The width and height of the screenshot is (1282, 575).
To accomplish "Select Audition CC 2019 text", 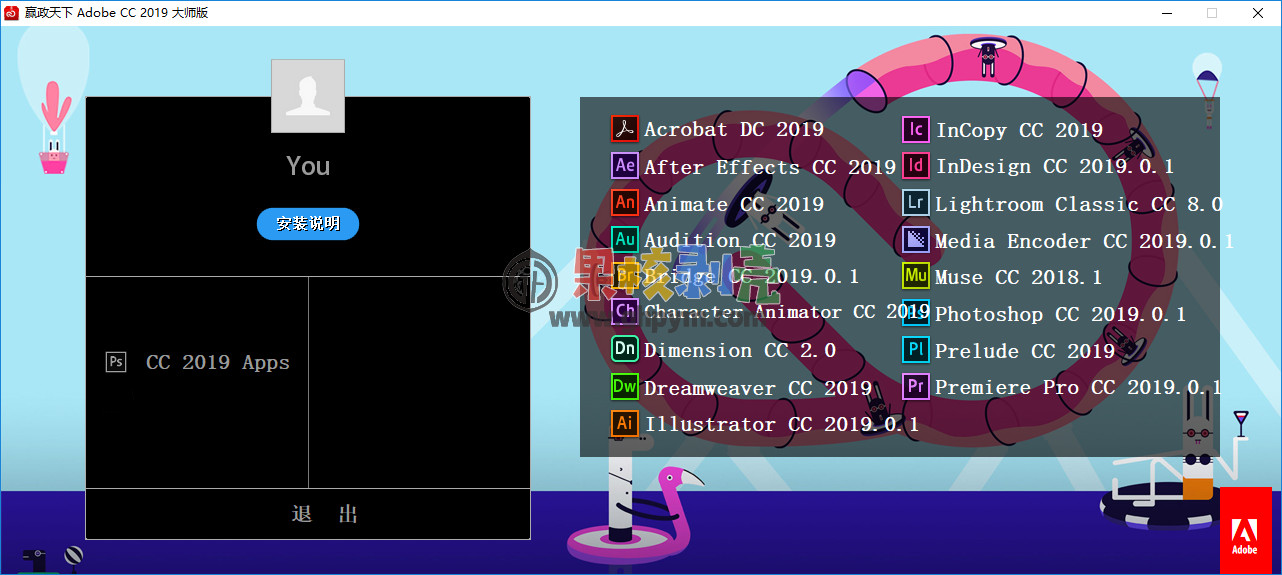I will pyautogui.click(x=740, y=240).
